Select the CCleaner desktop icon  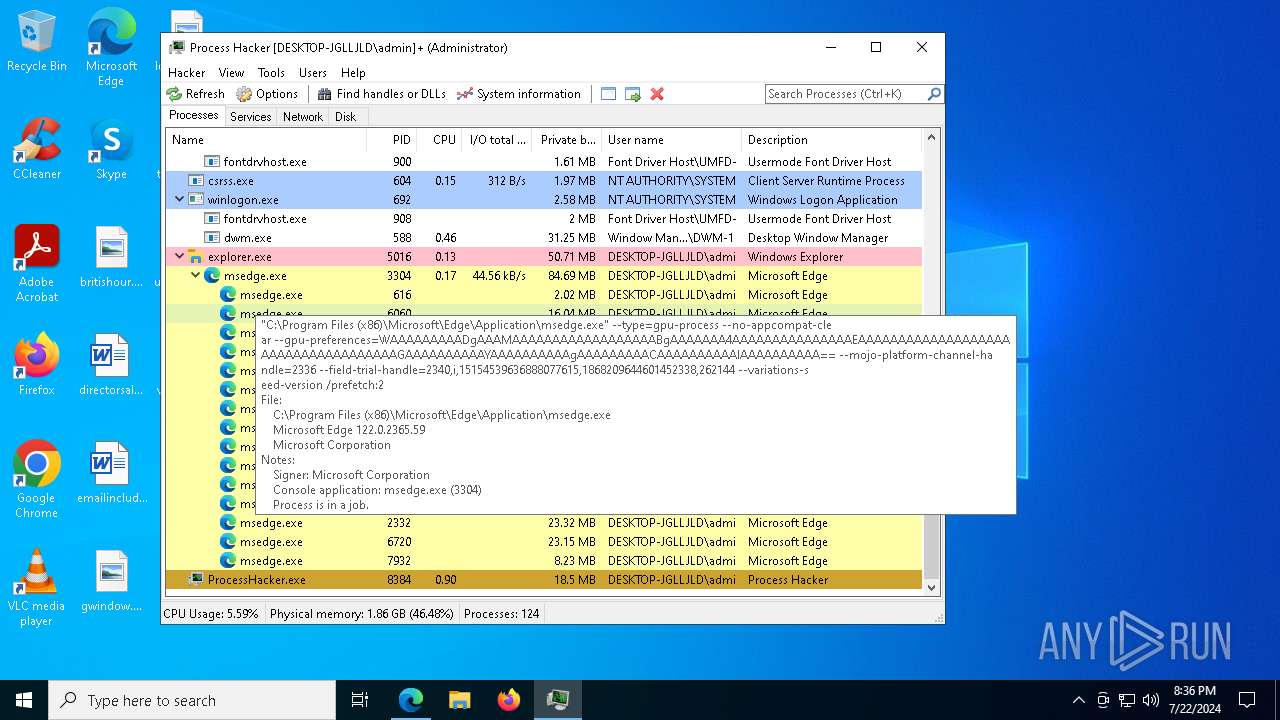click(37, 149)
